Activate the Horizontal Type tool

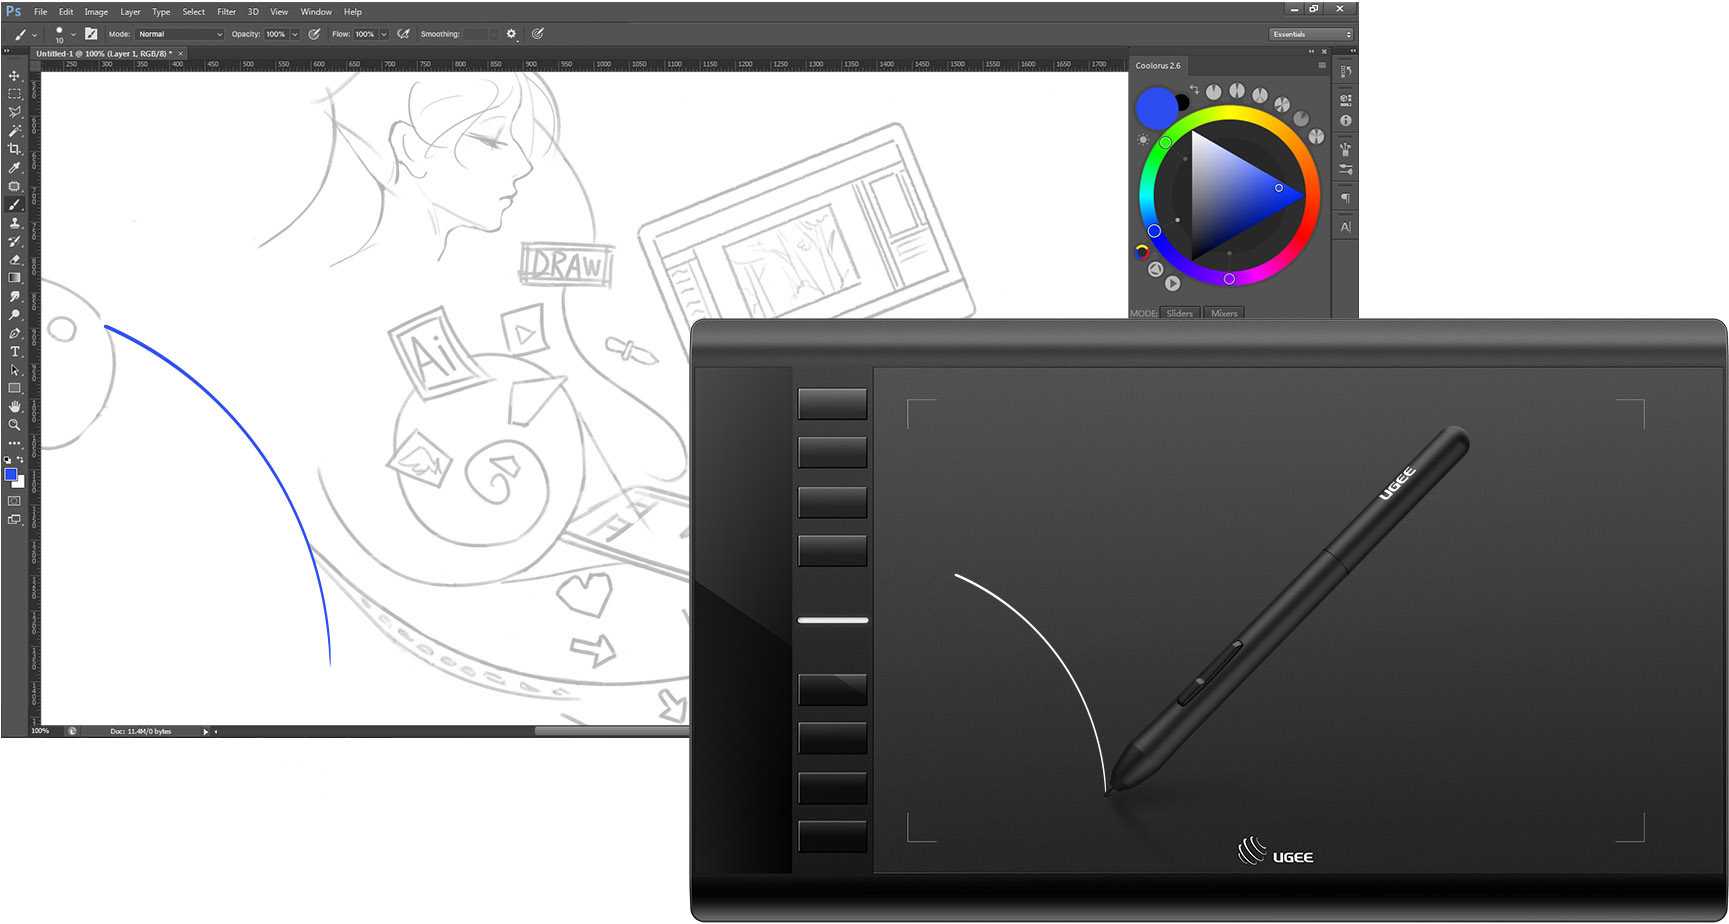coord(14,352)
